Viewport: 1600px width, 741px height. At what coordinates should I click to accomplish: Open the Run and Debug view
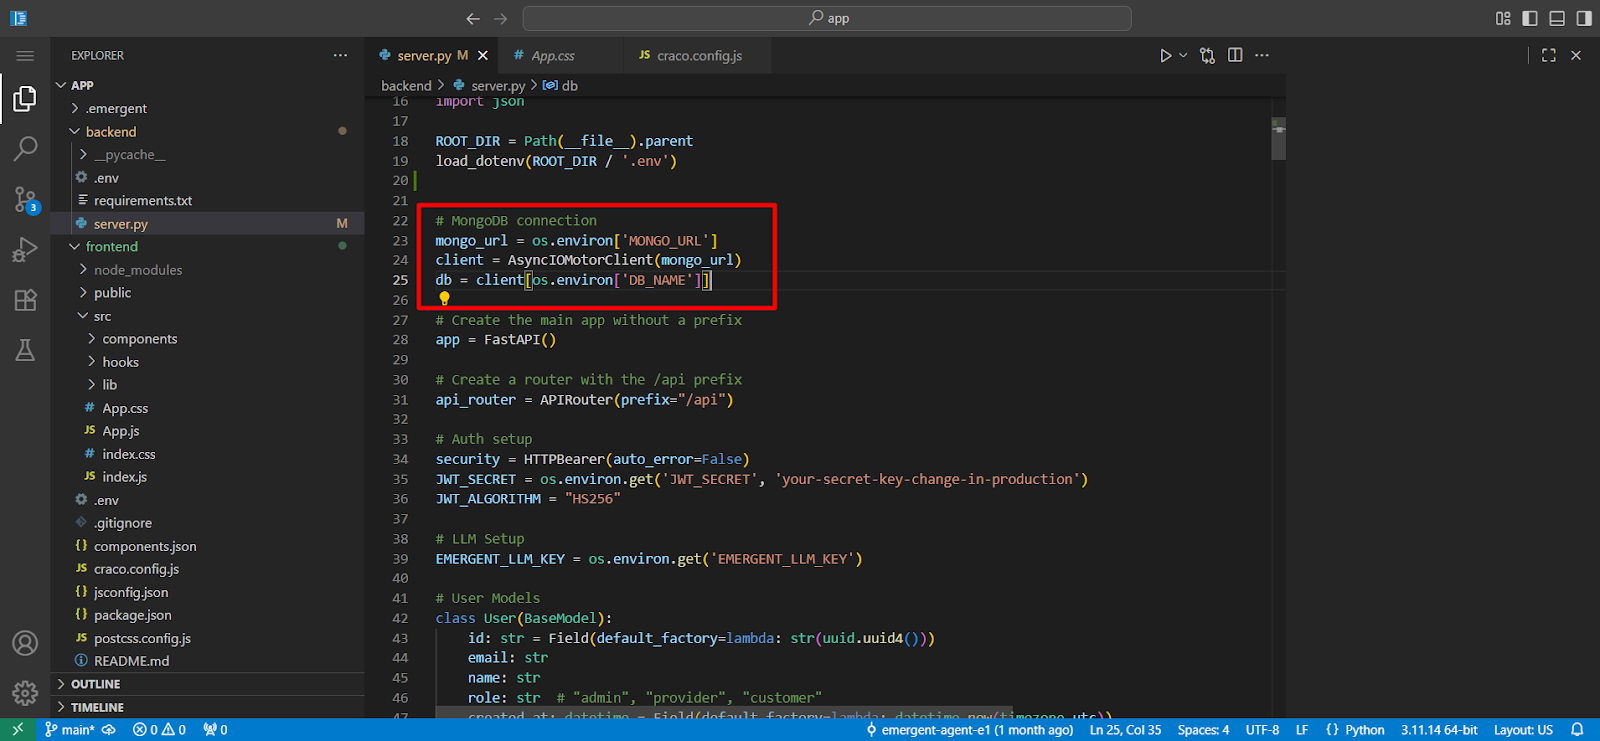25,250
